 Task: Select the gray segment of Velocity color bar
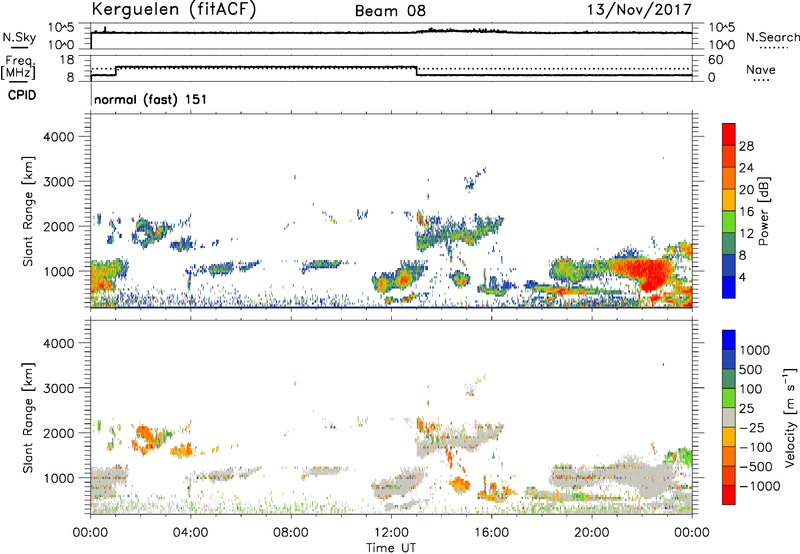(729, 417)
